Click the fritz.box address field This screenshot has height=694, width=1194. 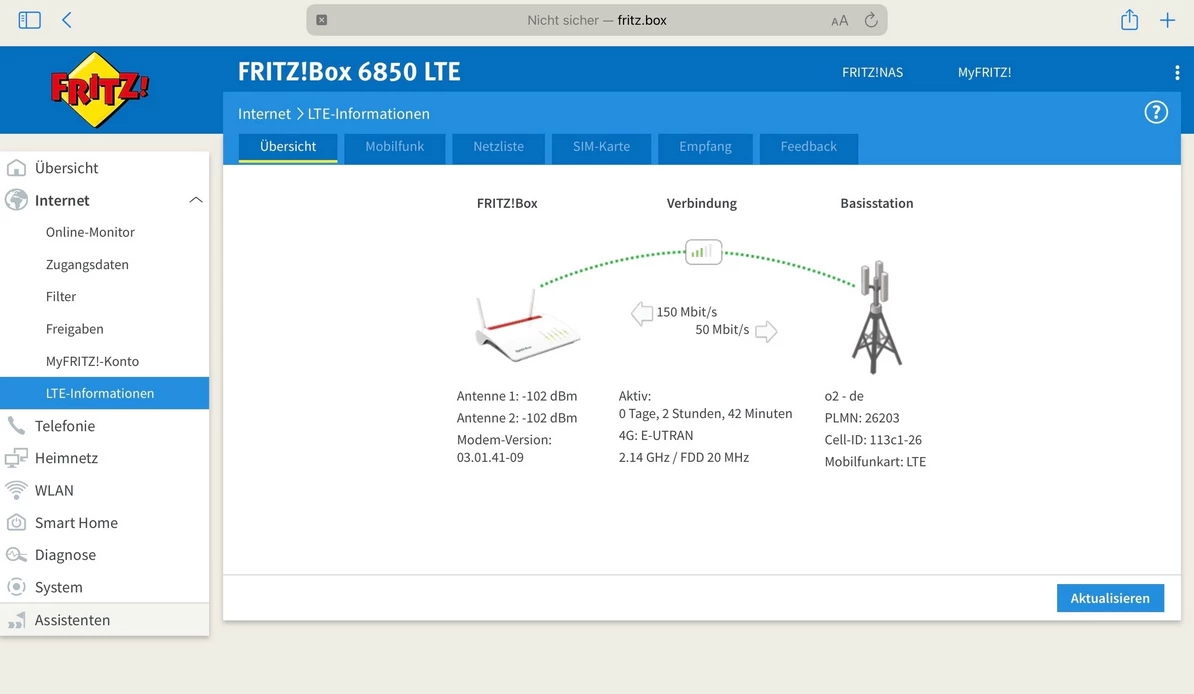coord(597,20)
